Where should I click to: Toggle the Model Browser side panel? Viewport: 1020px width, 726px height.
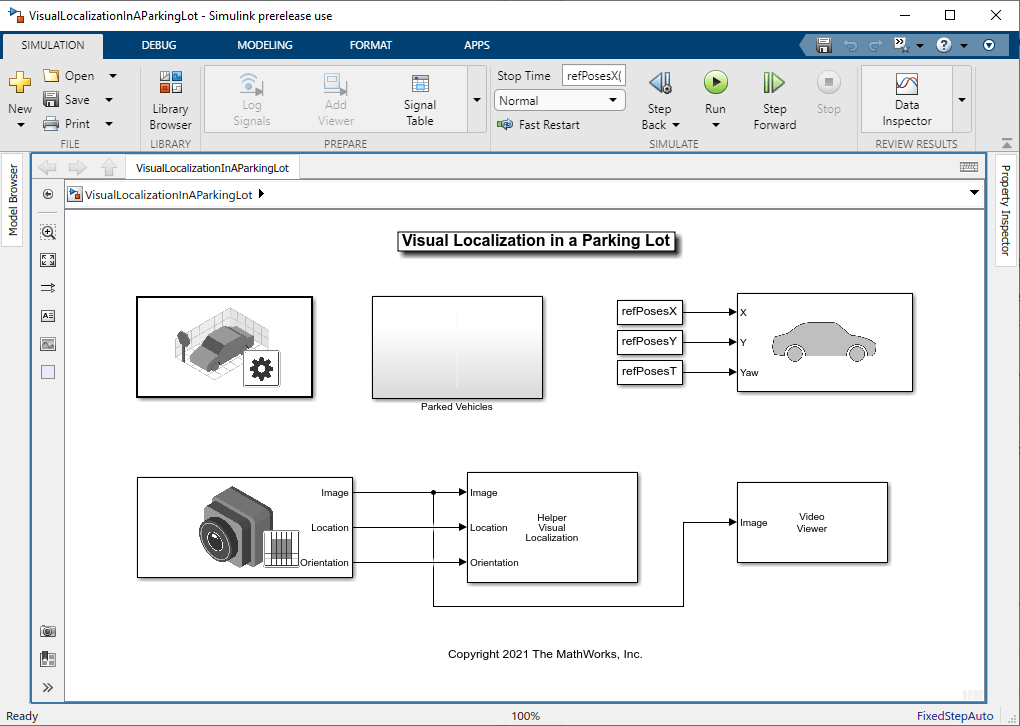pos(14,198)
